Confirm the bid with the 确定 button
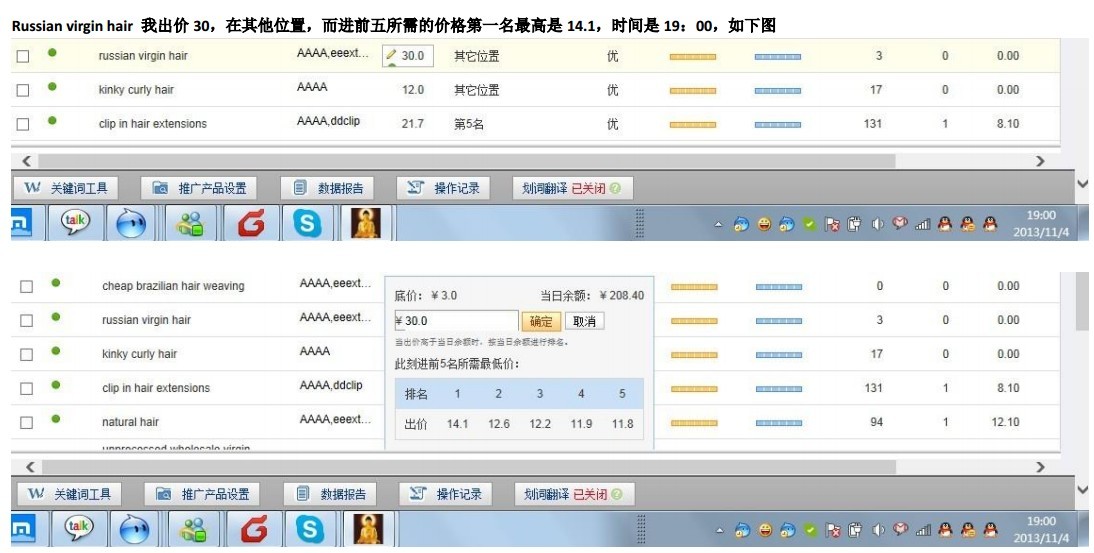Image resolution: width=1094 pixels, height=553 pixels. click(541, 321)
